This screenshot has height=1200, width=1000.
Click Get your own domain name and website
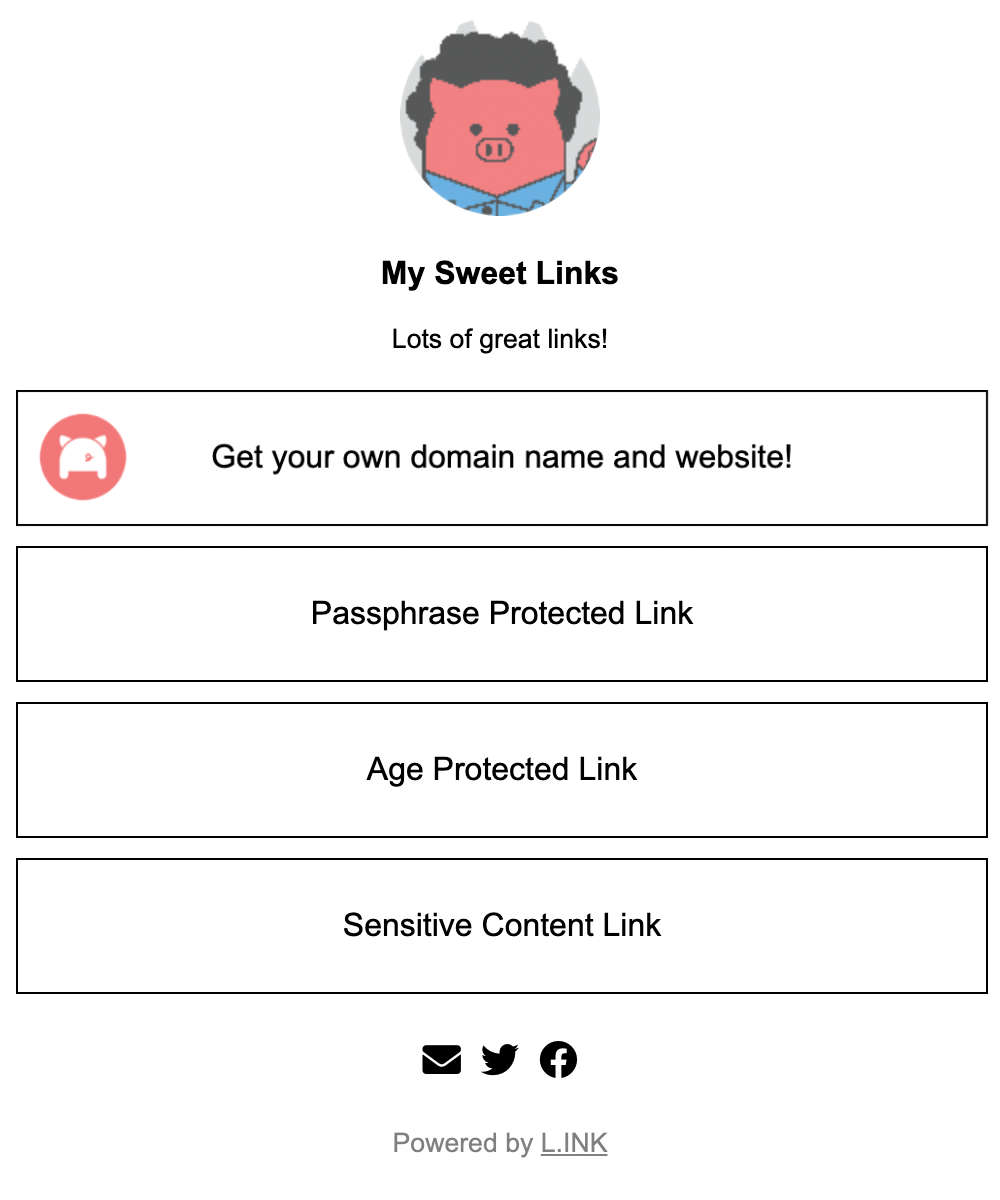500,457
